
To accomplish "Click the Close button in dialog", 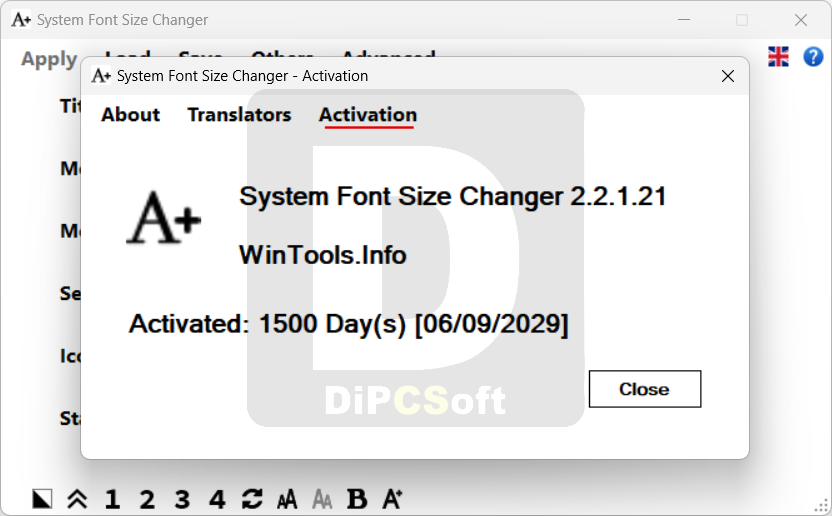I will (x=645, y=389).
